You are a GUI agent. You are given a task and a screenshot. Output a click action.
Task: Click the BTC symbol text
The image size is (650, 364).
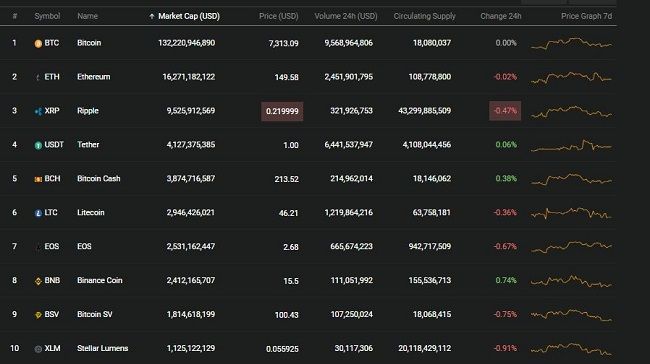click(52, 43)
